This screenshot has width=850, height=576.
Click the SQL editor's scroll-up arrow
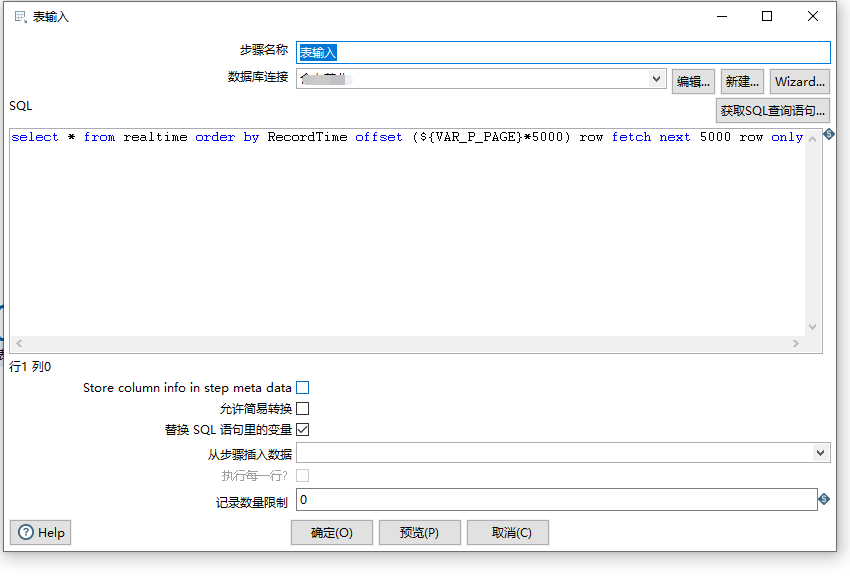(x=812, y=137)
